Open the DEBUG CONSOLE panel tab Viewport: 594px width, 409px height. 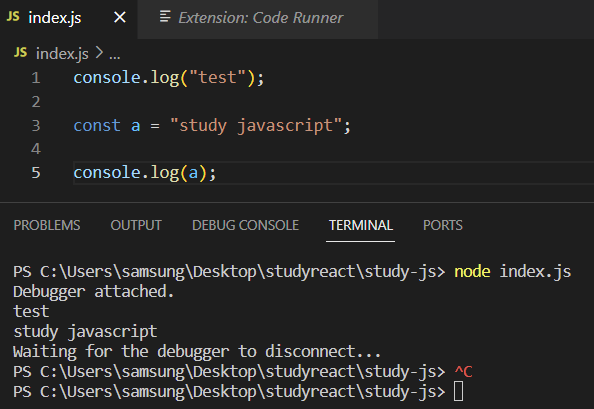click(x=245, y=225)
